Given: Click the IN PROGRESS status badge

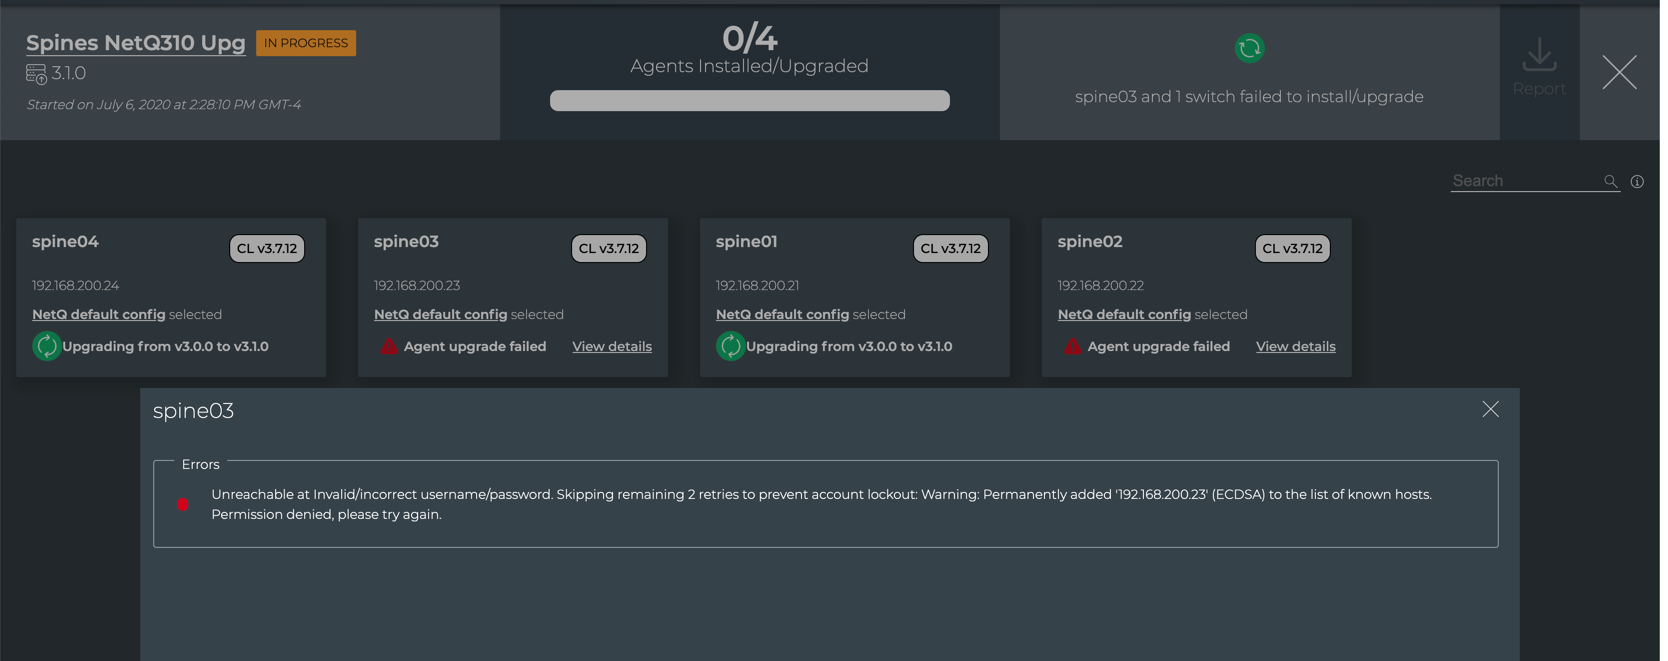Looking at the screenshot, I should click(306, 43).
